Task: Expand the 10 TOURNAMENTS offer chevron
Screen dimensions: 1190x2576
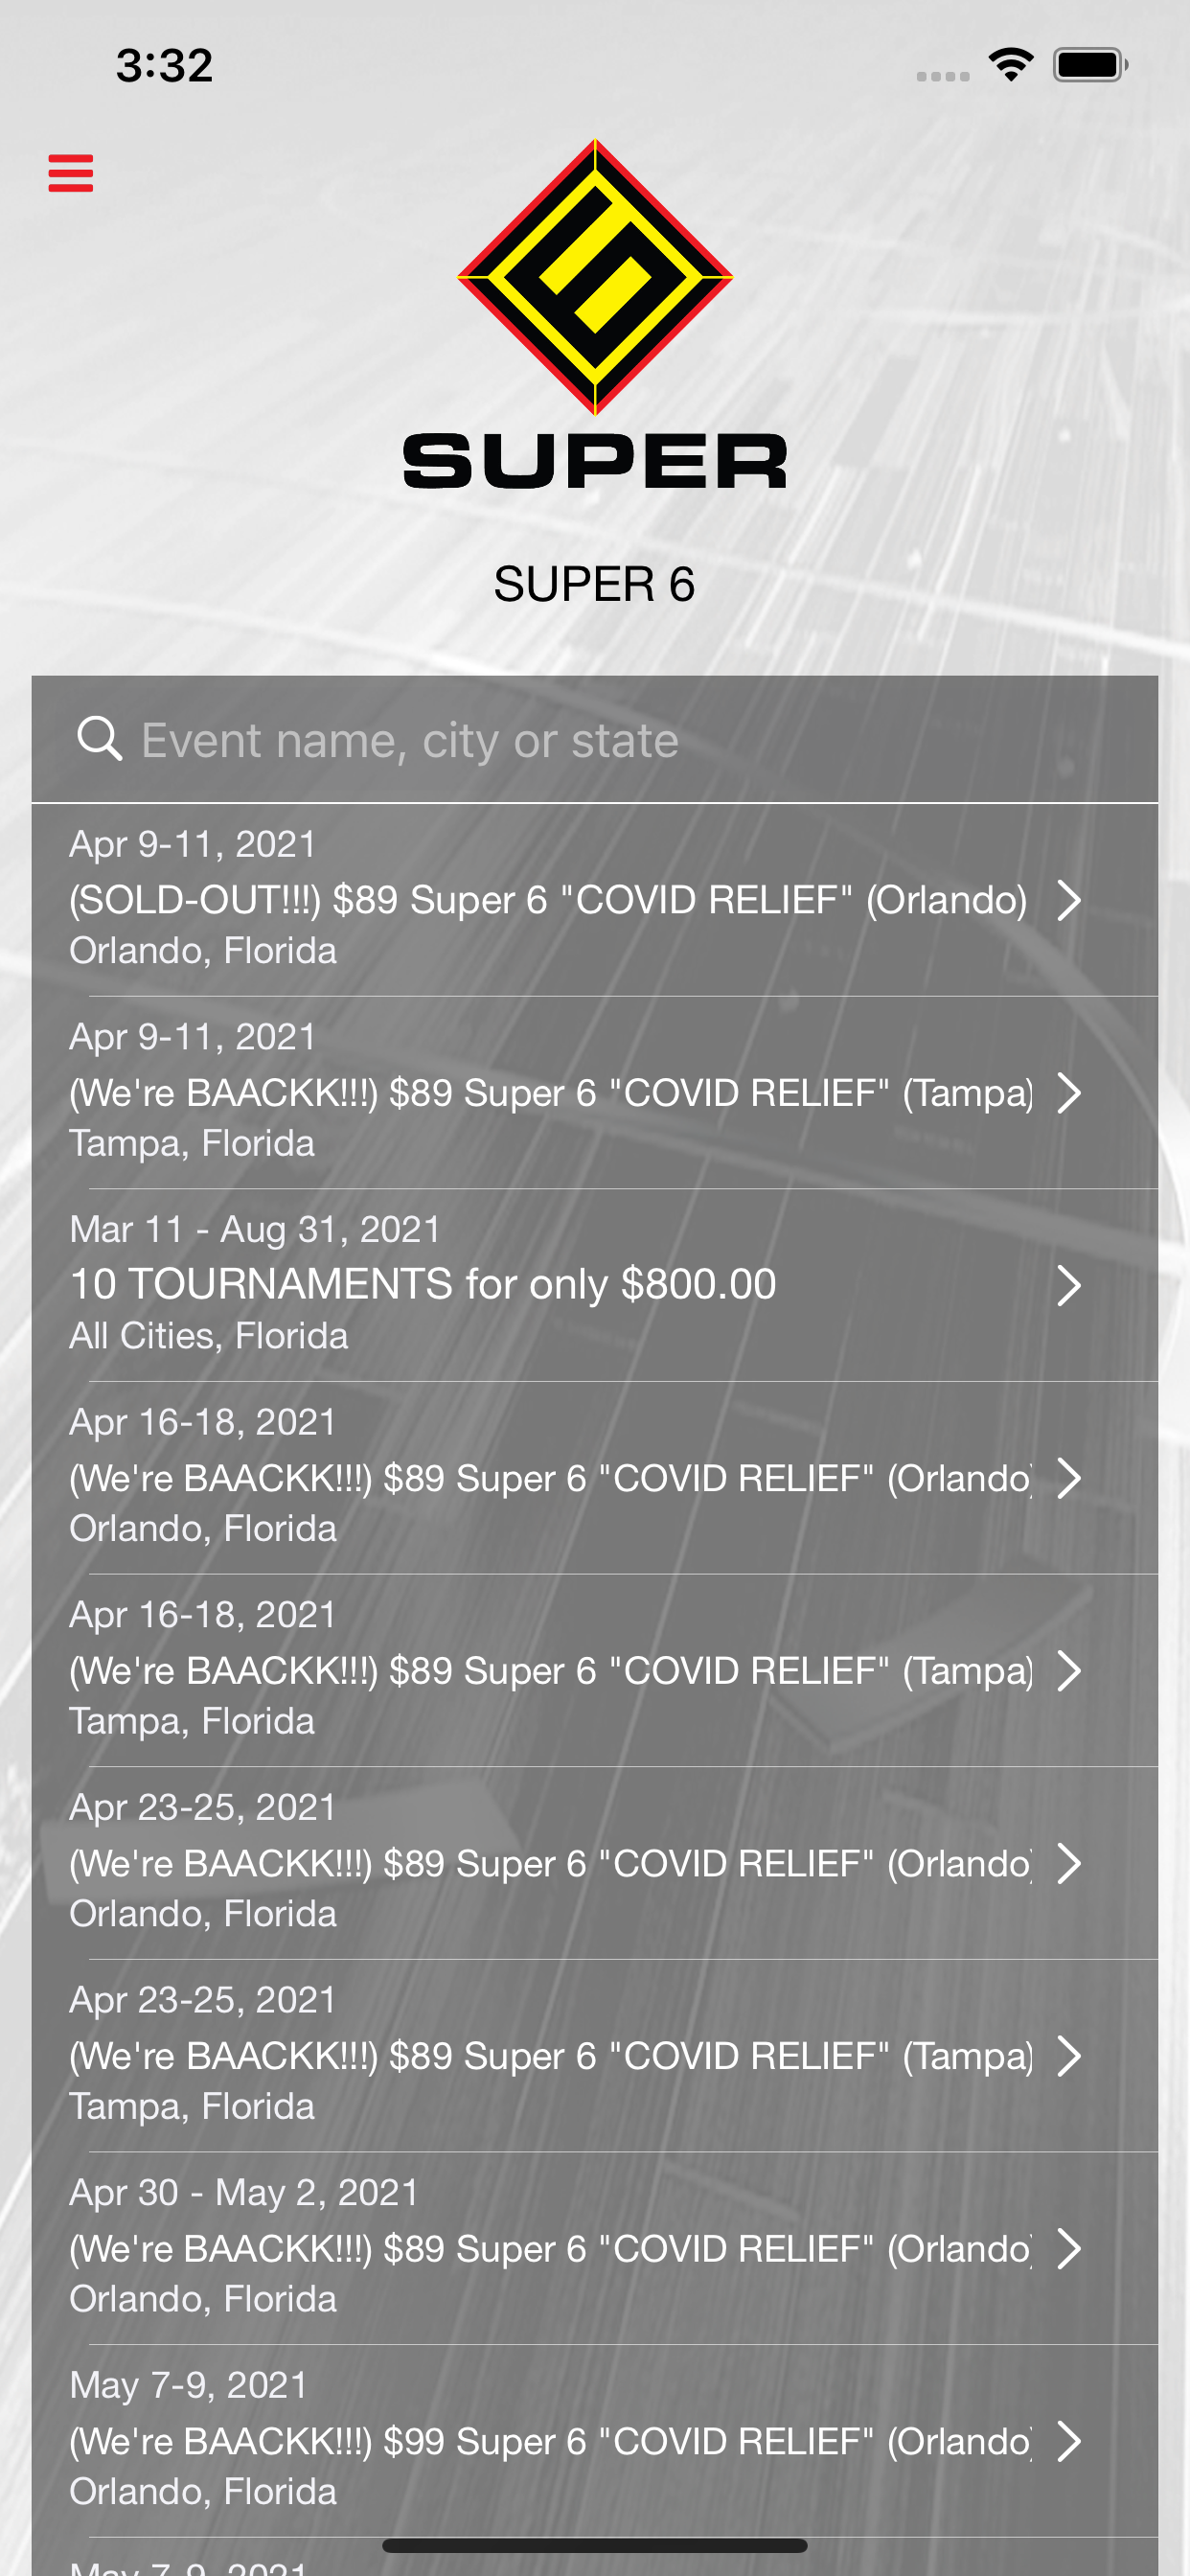Action: click(x=1069, y=1285)
